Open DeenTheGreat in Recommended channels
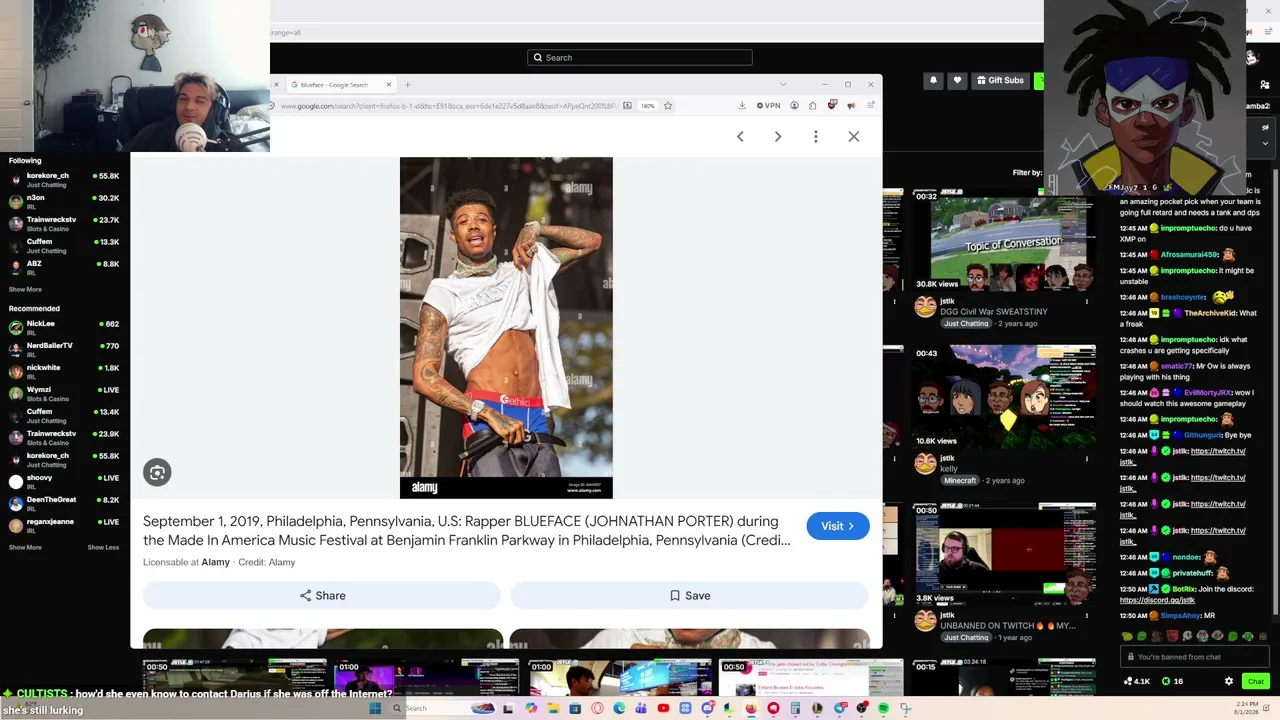The width and height of the screenshot is (1280, 720). [x=65, y=504]
